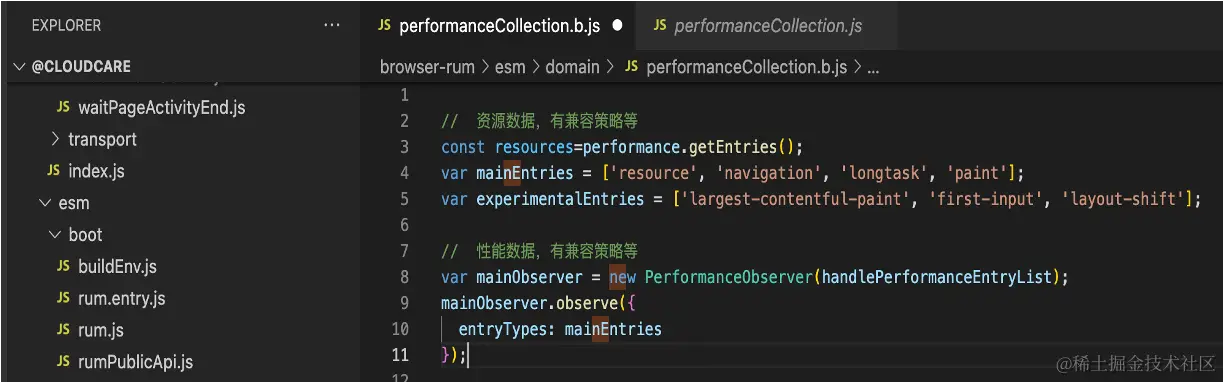Click EXPLORER panel title
This screenshot has width=1224, height=382.
point(66,26)
